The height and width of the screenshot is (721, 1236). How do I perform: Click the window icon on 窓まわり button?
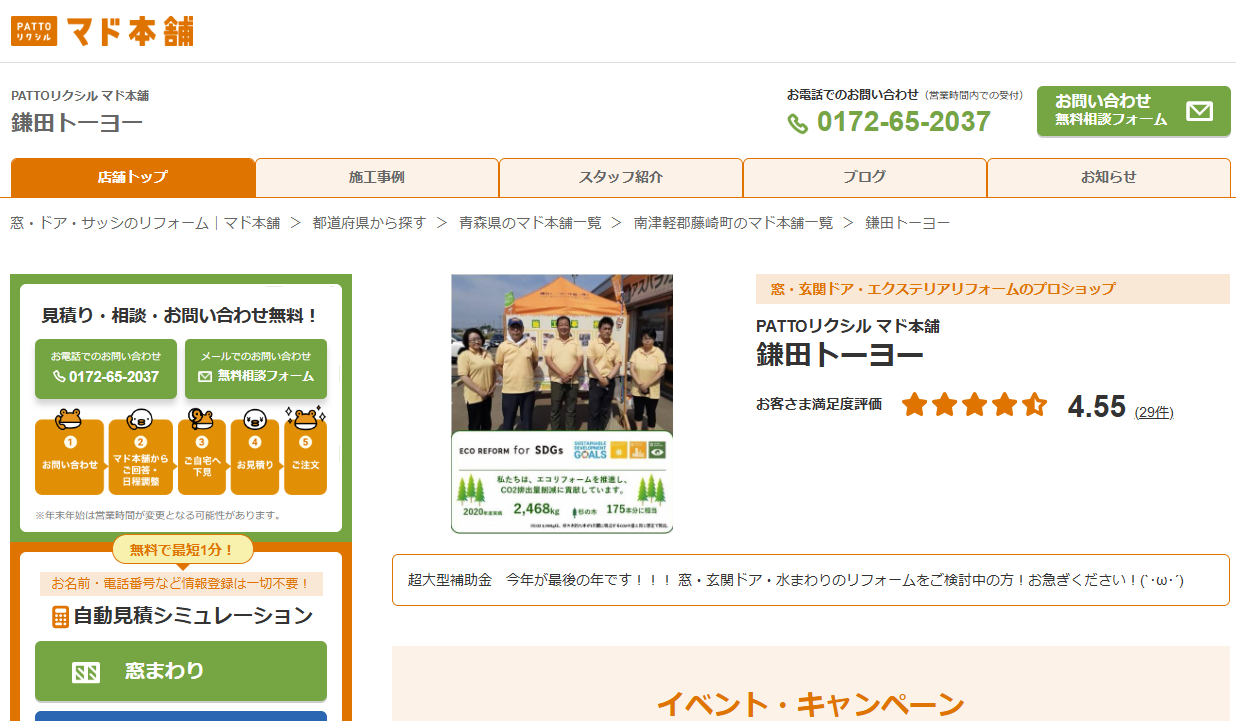tap(86, 672)
